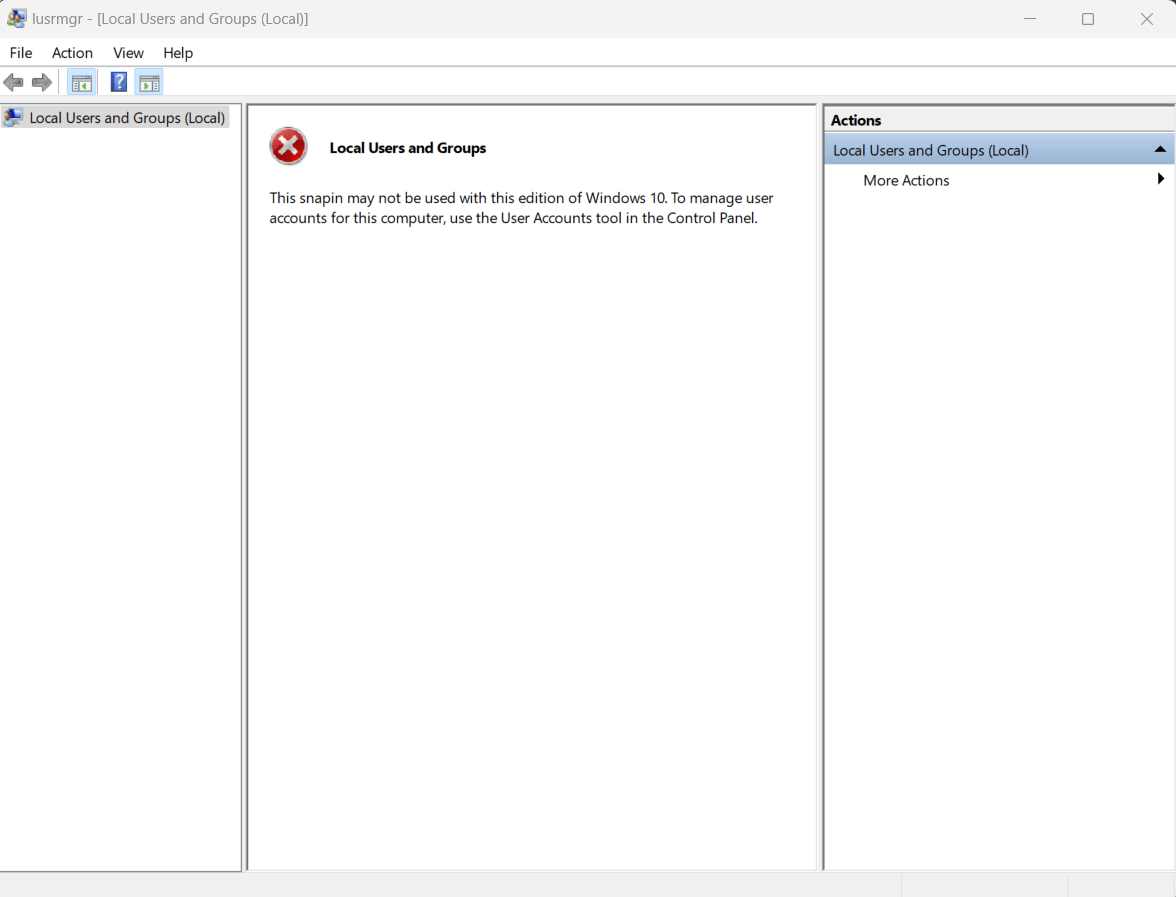Viewport: 1176px width, 897px height.
Task: Open Help via blue question-mark icon
Action: tap(118, 82)
